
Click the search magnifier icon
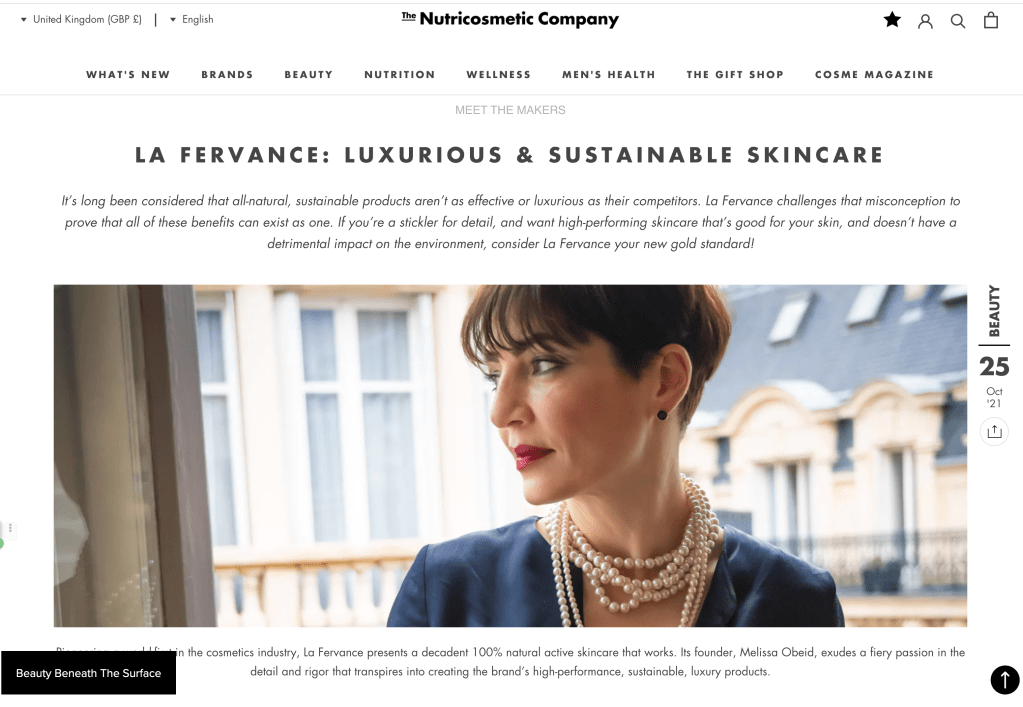tap(958, 22)
